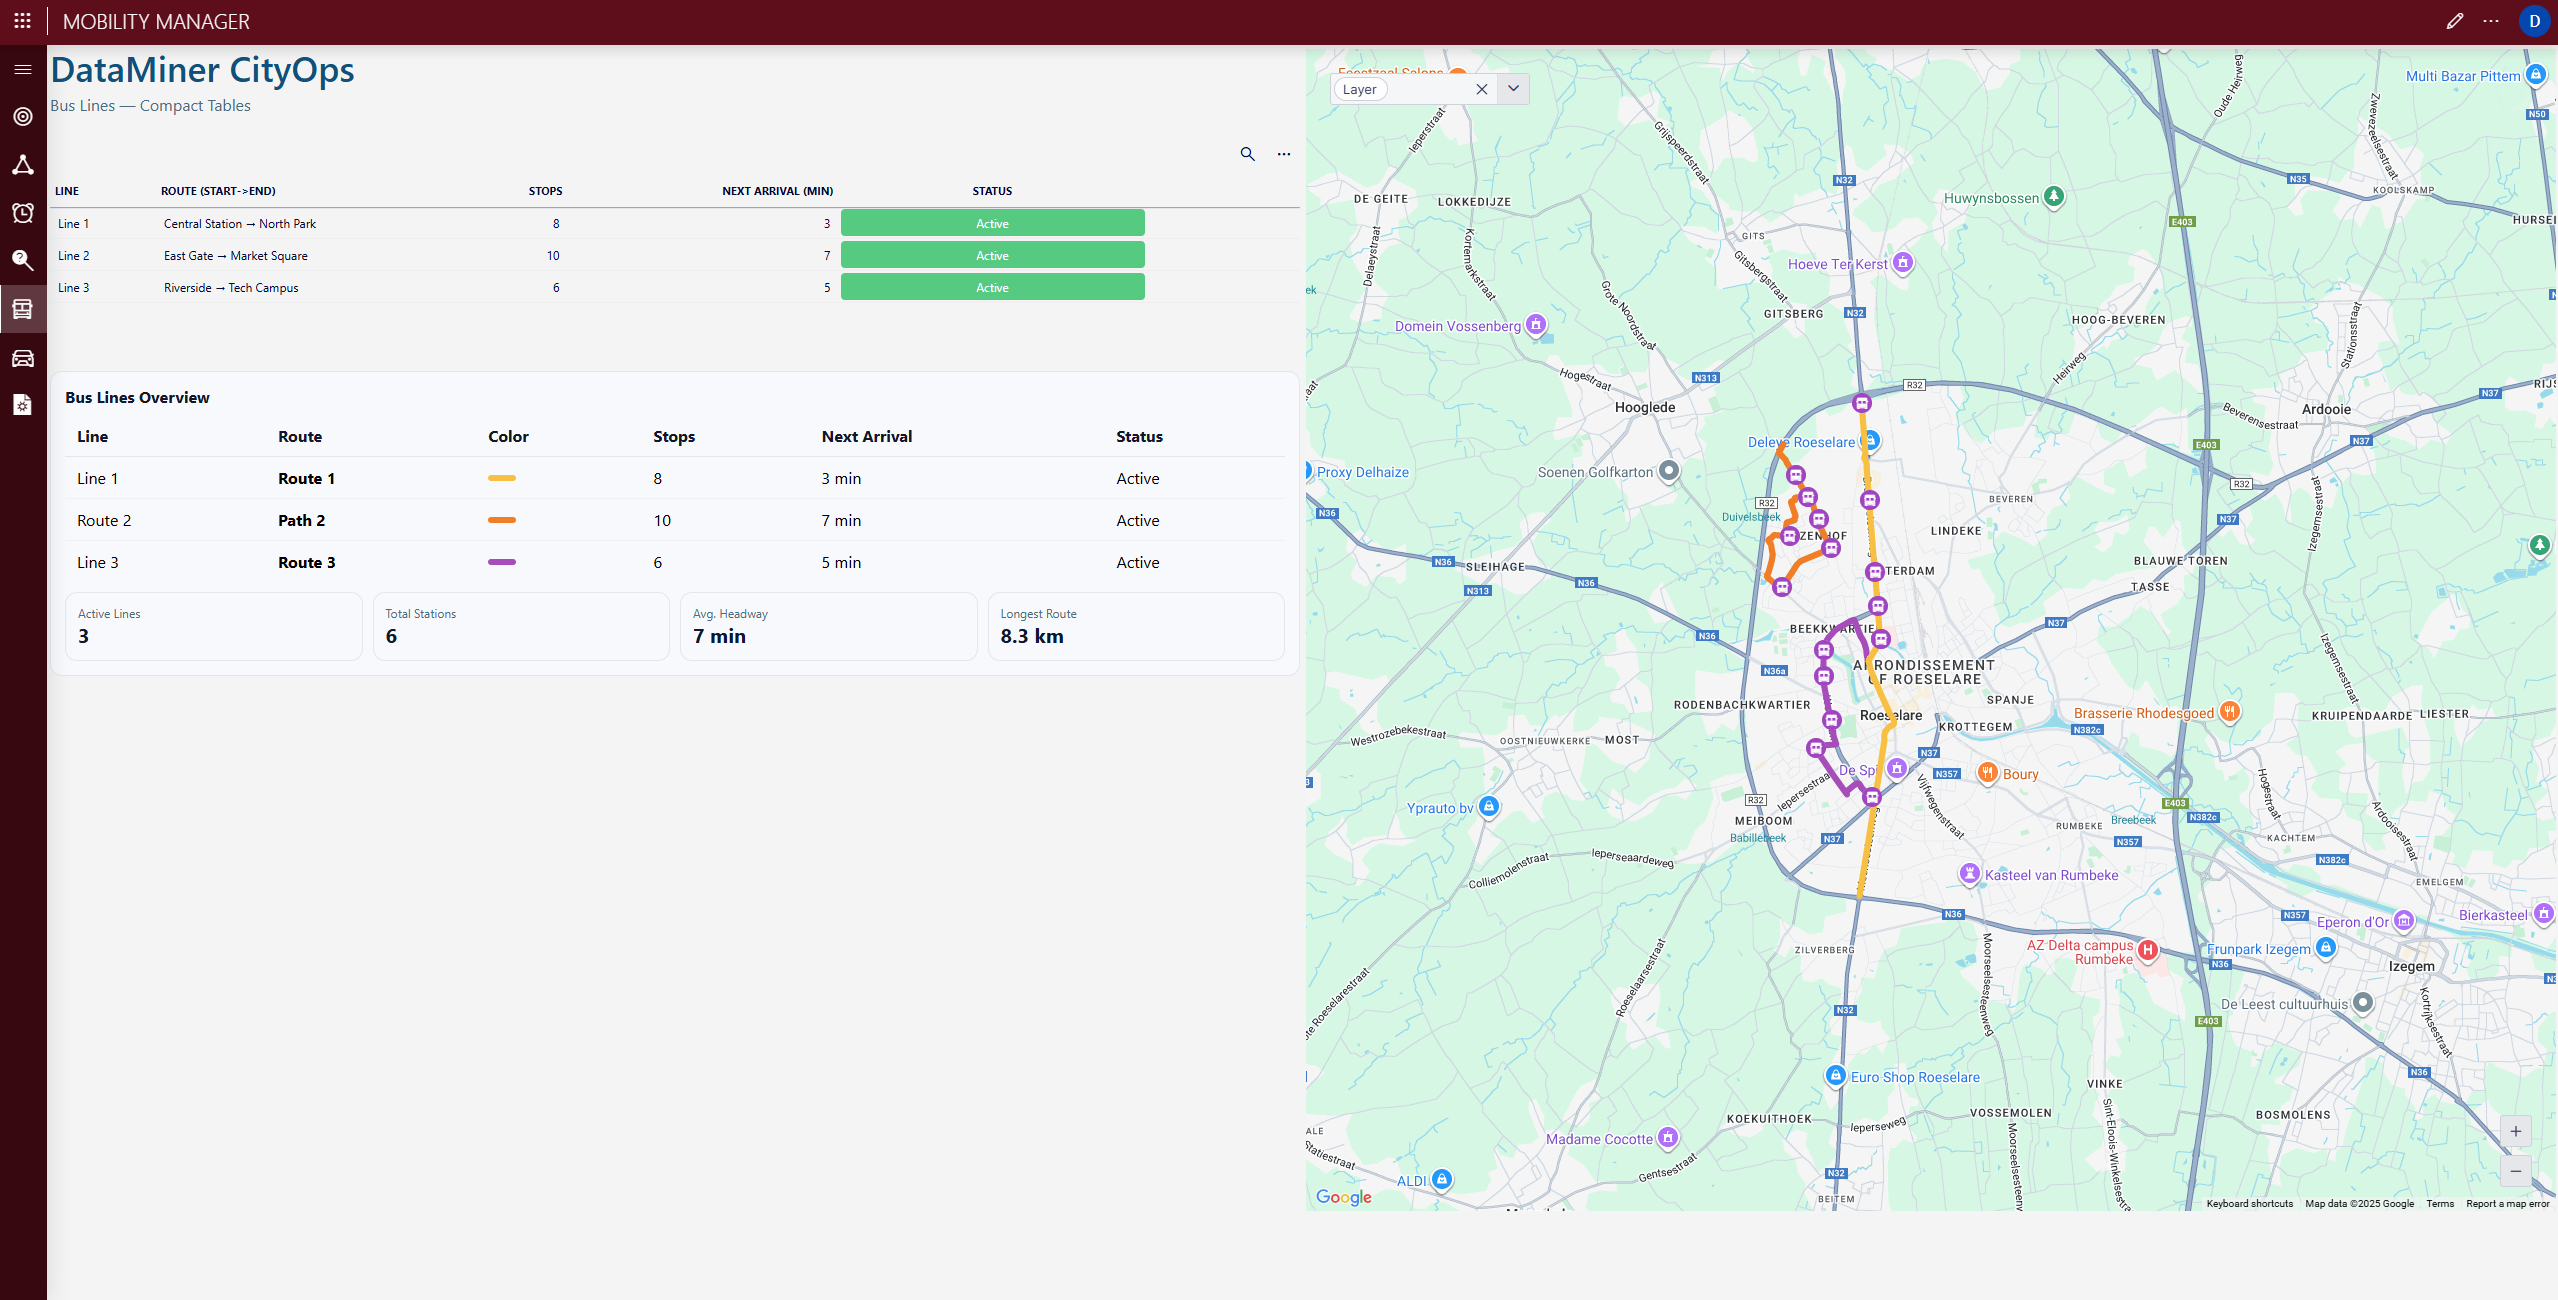Open the target circle sidebar page
The image size is (2558, 1300).
click(22, 117)
